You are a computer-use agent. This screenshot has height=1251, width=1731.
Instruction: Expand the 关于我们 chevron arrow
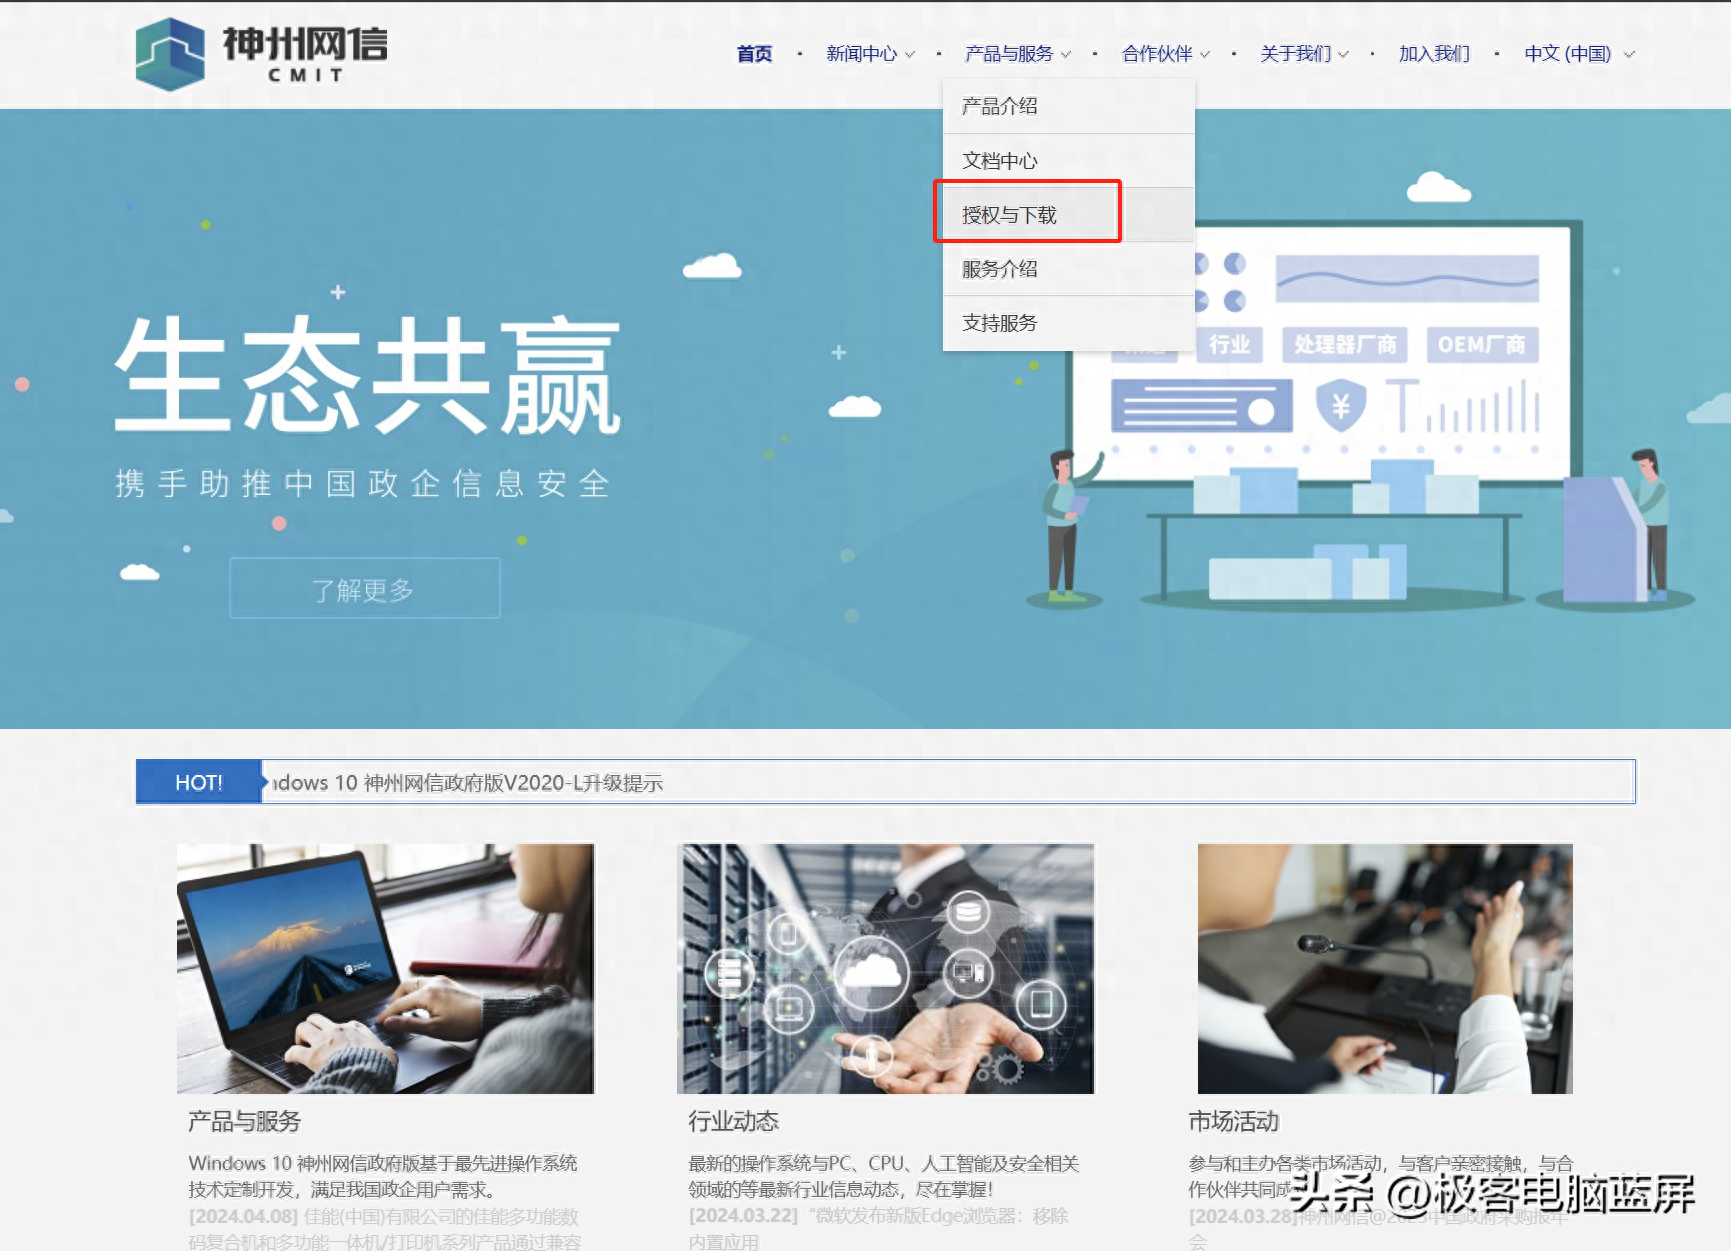[1344, 55]
